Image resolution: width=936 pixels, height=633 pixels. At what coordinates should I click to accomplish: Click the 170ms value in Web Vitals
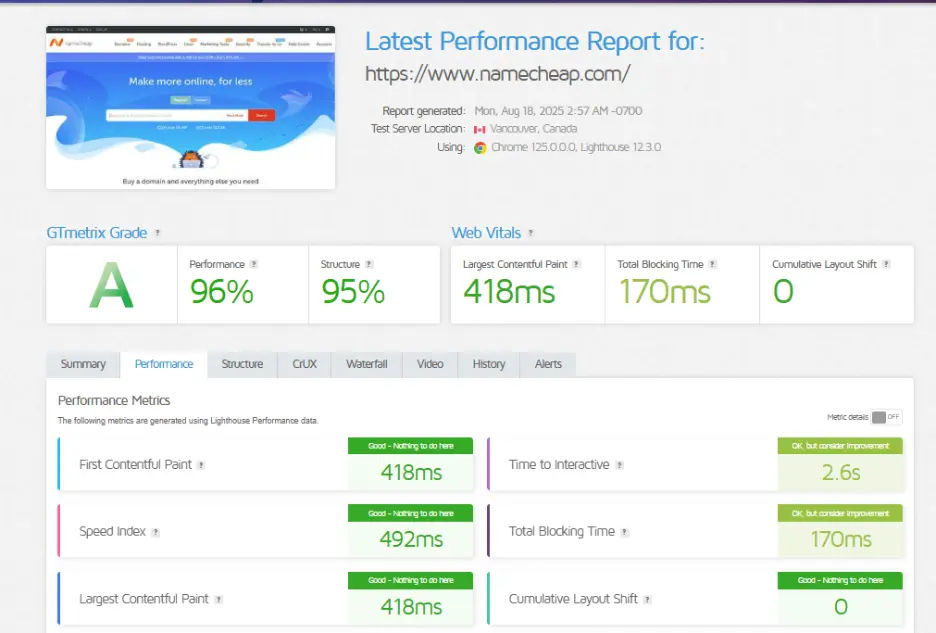coord(664,292)
